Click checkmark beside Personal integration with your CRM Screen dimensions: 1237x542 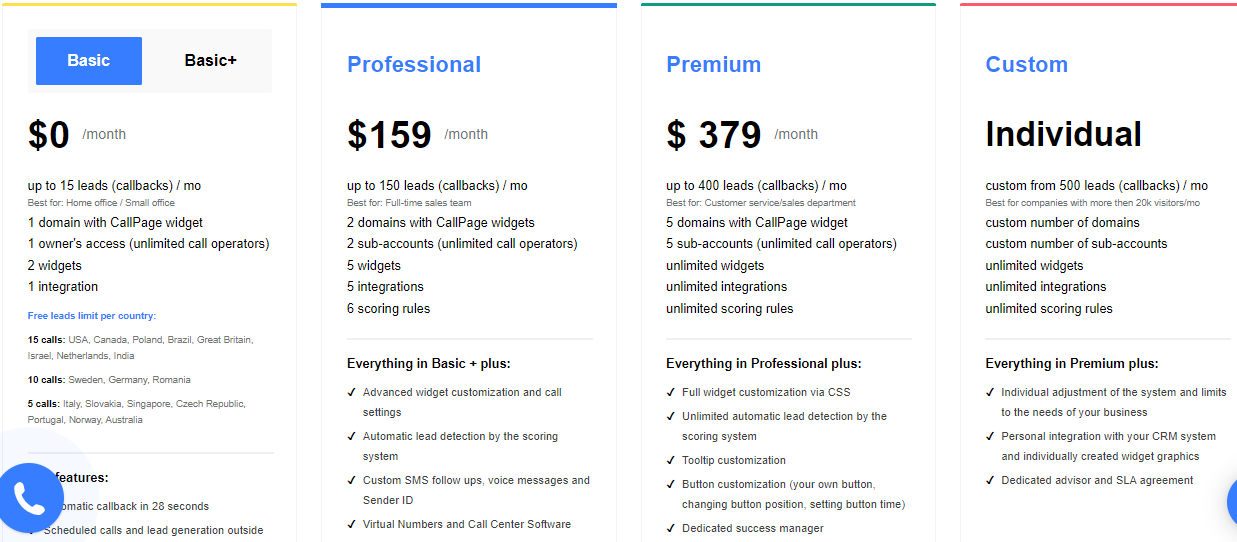pyautogui.click(x=990, y=437)
